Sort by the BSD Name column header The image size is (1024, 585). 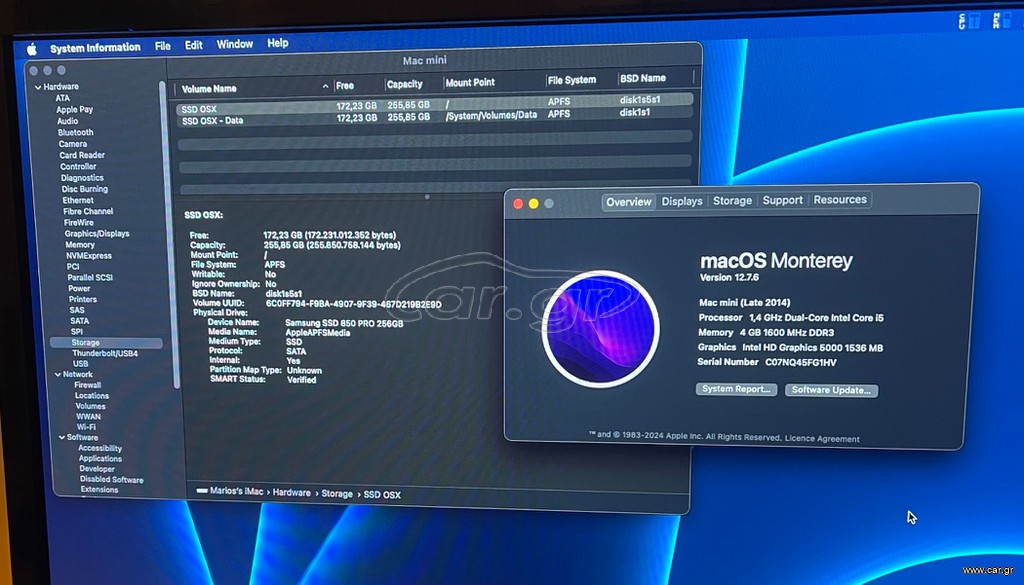click(654, 78)
